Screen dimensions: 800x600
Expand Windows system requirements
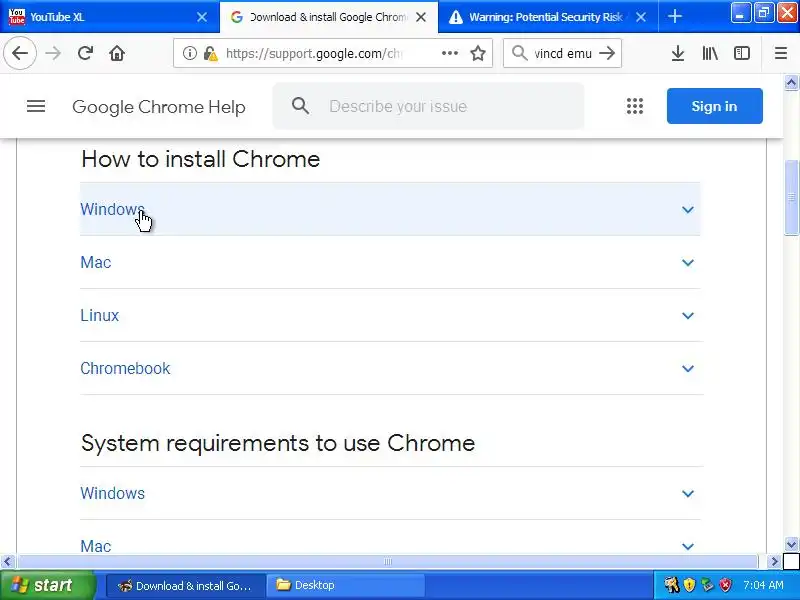pyautogui.click(x=390, y=493)
